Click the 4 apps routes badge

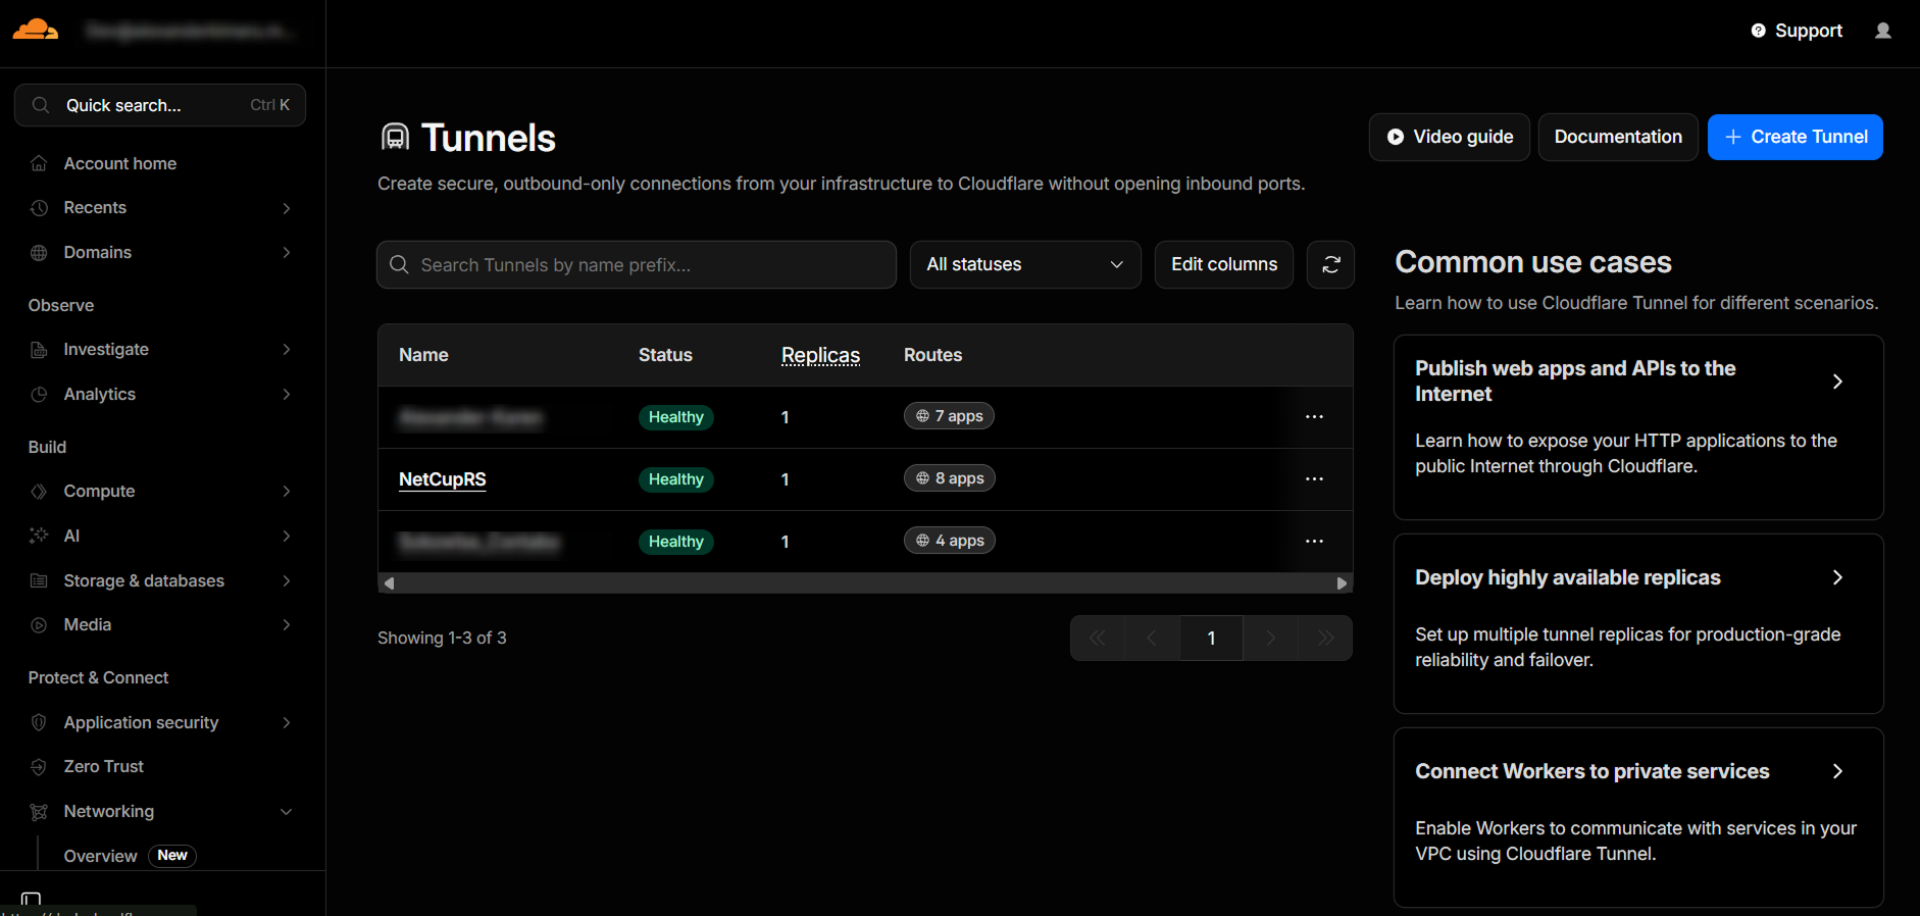coord(949,540)
